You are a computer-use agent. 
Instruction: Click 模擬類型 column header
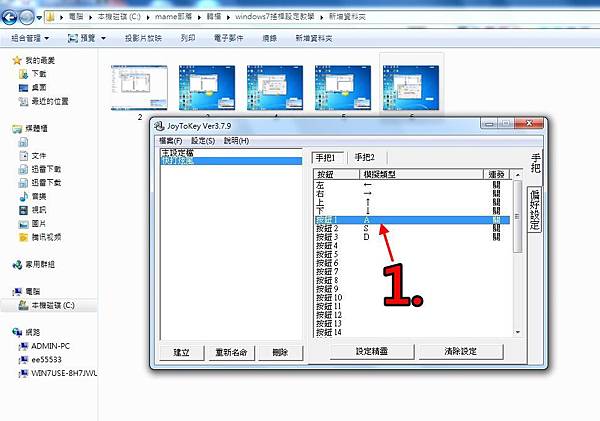421,175
